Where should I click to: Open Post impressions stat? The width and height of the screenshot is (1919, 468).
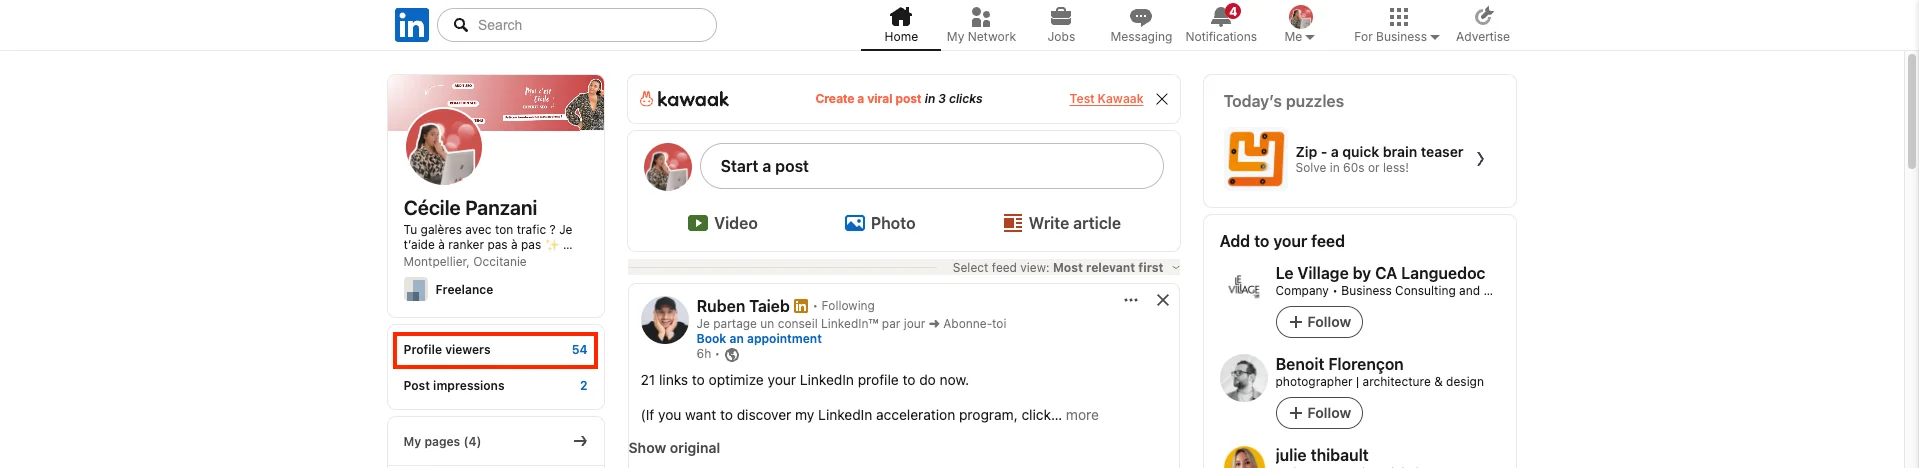(x=496, y=386)
